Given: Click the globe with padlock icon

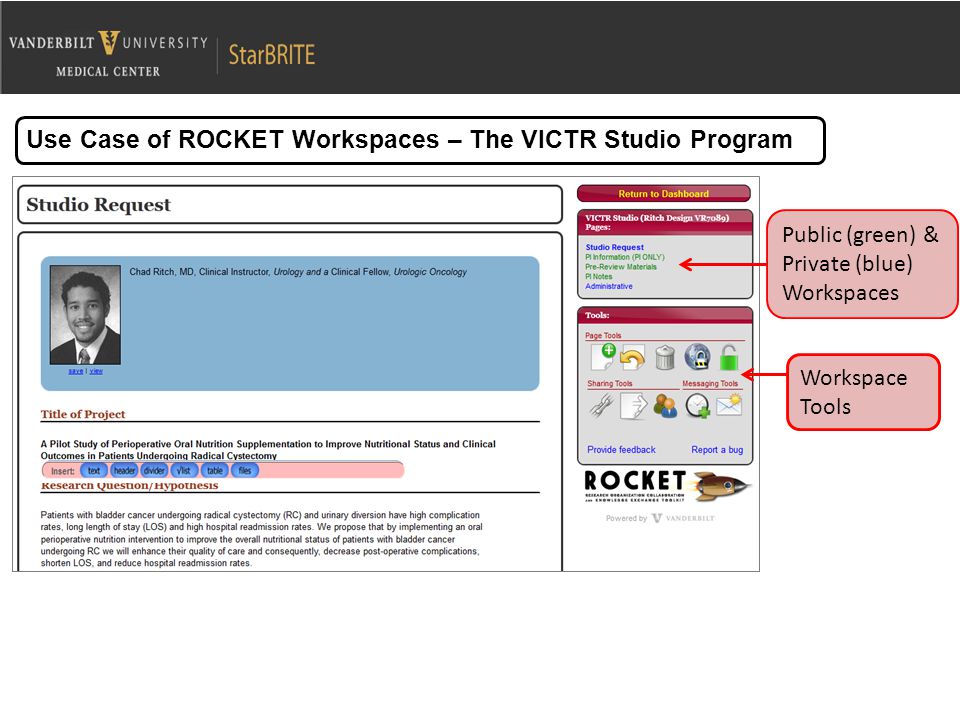Looking at the screenshot, I should 697,357.
